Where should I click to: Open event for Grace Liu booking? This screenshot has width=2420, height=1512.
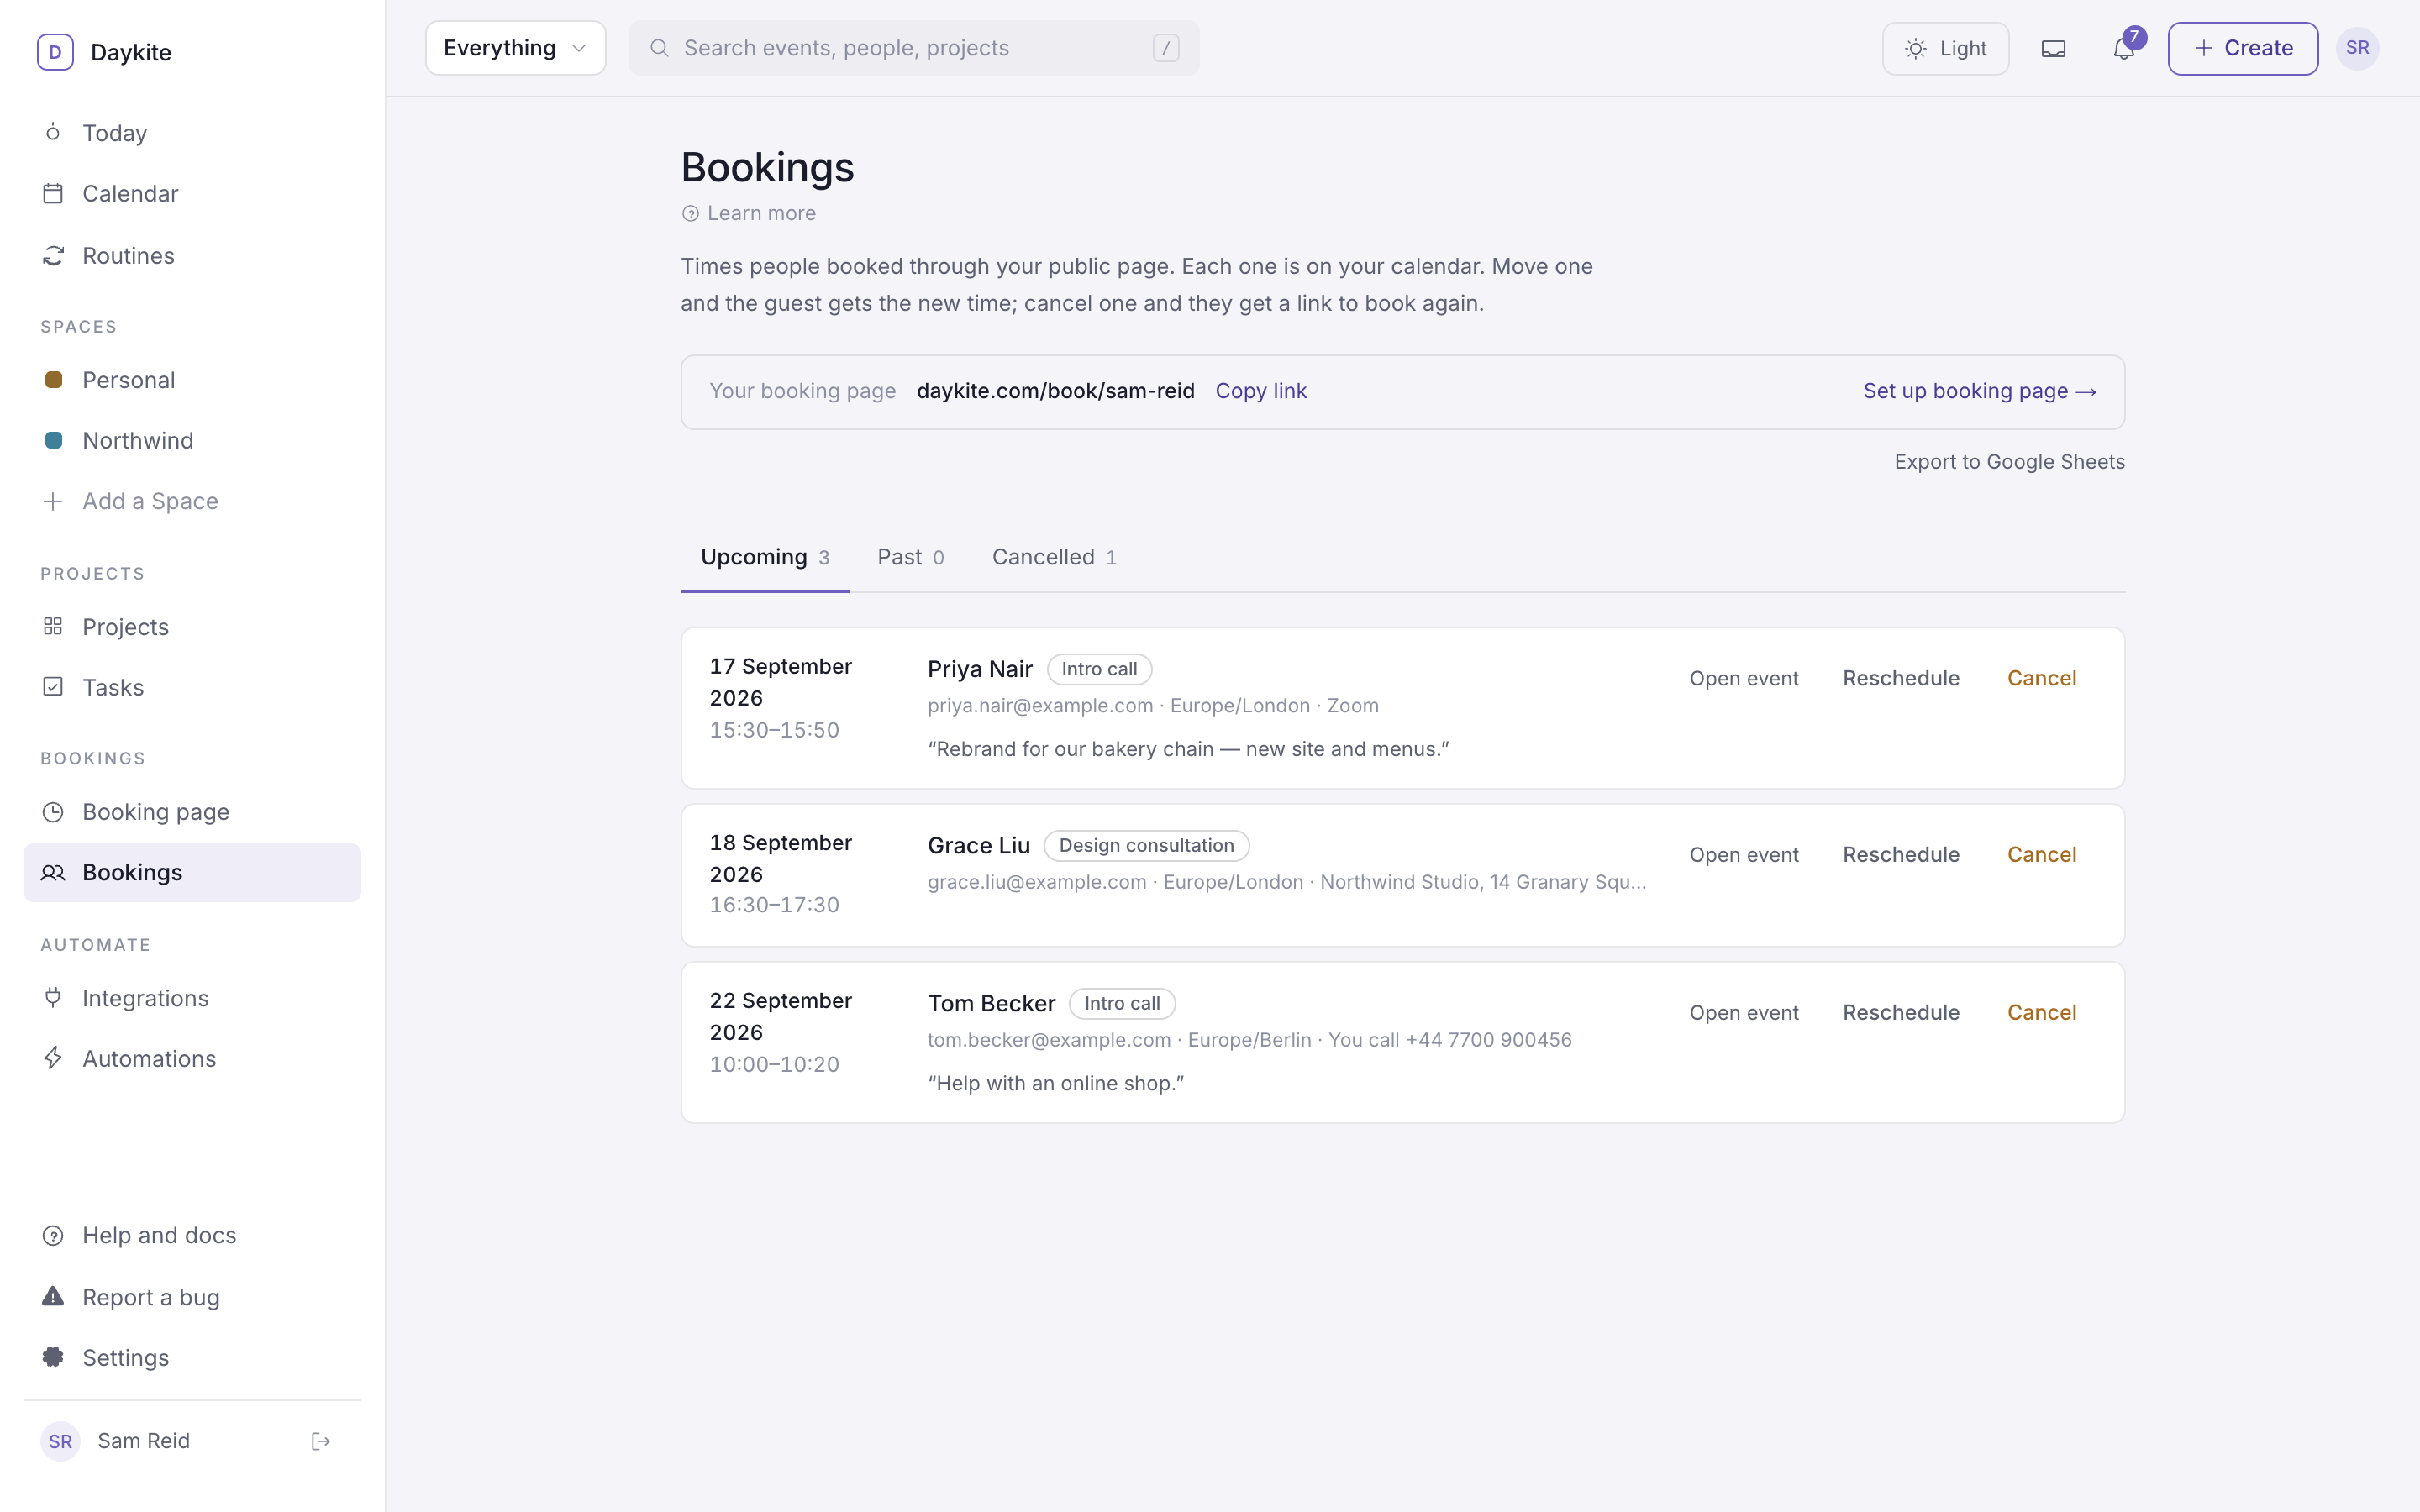(1743, 855)
